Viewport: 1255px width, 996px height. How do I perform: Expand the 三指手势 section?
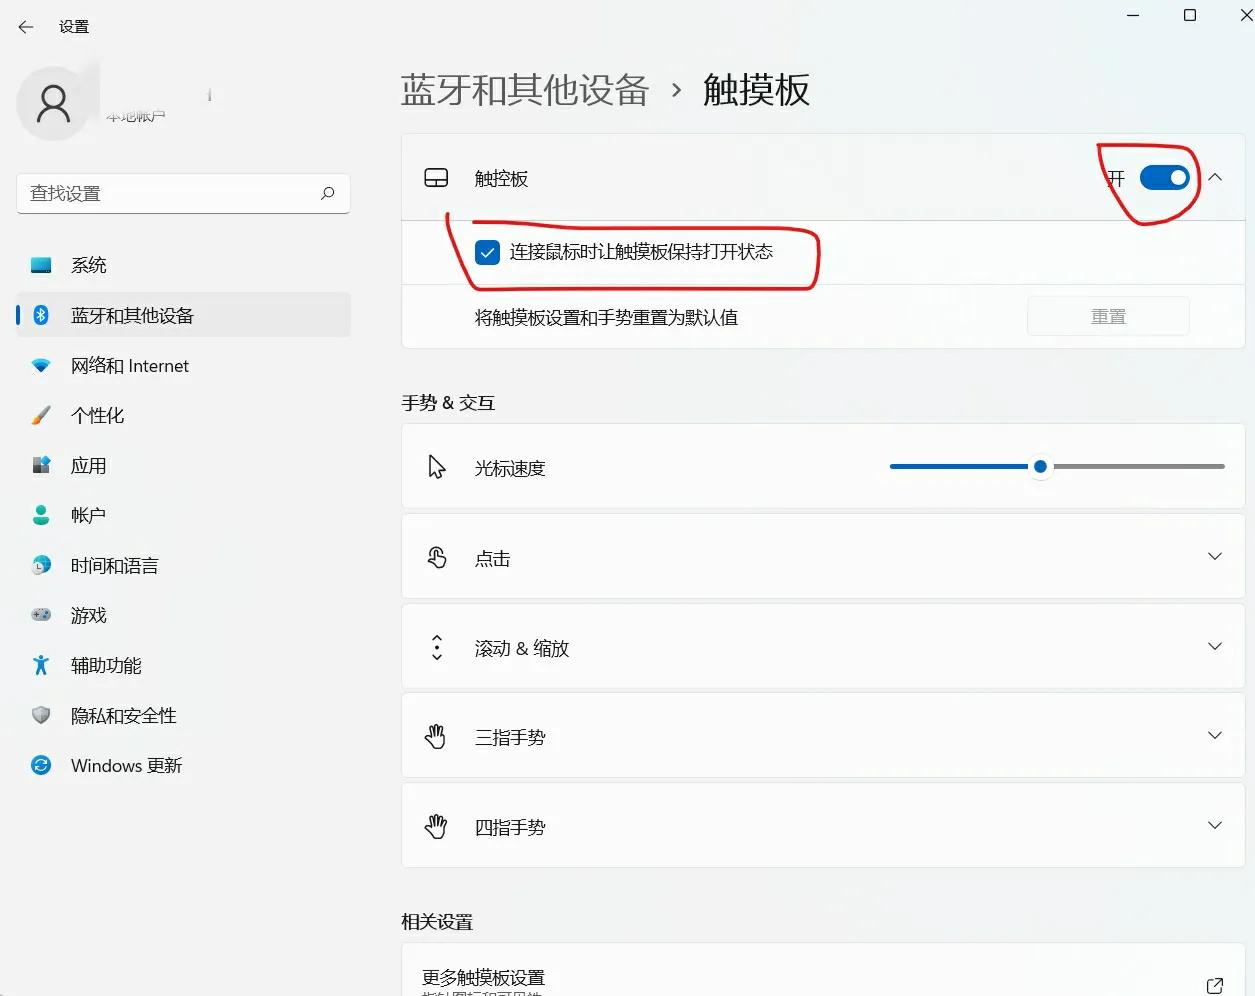pyautogui.click(x=1214, y=736)
